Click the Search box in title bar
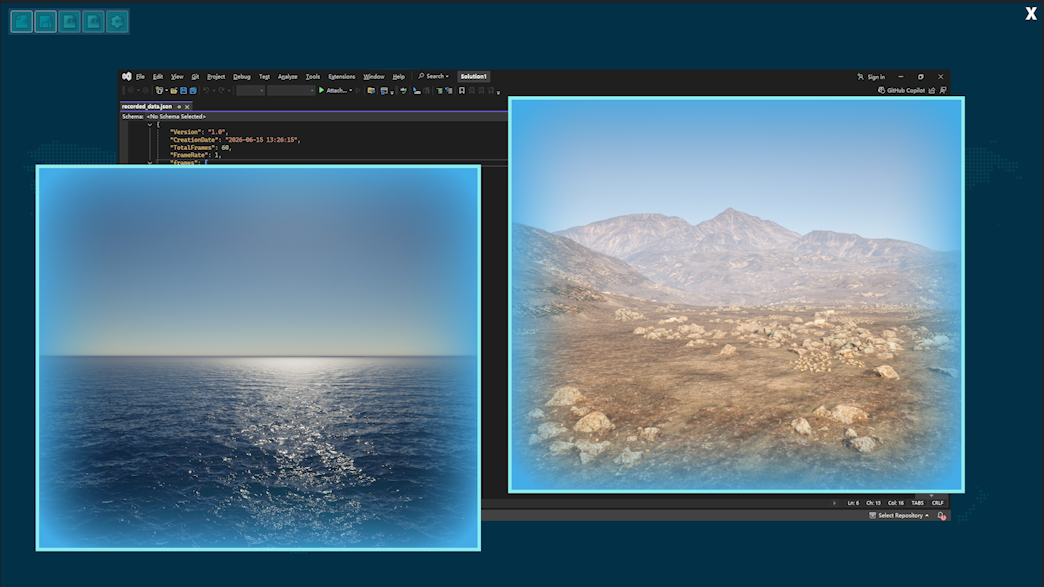Screen dimensions: 1044x587 433,77
